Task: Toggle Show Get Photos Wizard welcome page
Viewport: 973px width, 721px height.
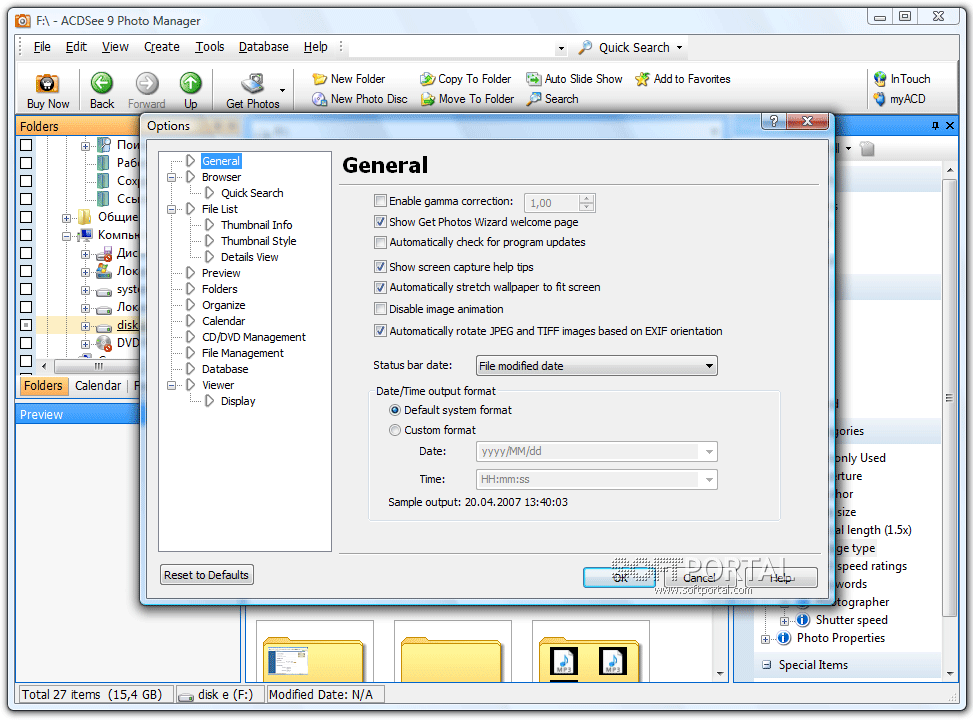Action: 380,222
